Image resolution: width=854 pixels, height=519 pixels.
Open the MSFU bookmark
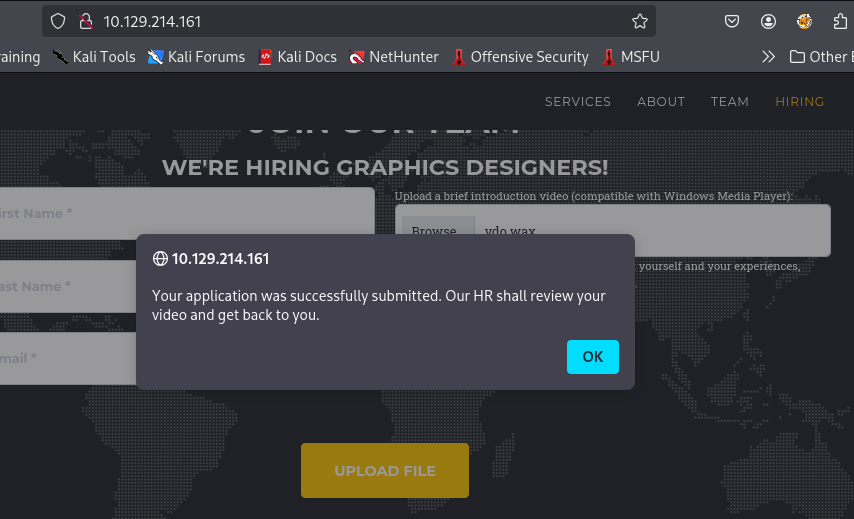click(x=631, y=57)
